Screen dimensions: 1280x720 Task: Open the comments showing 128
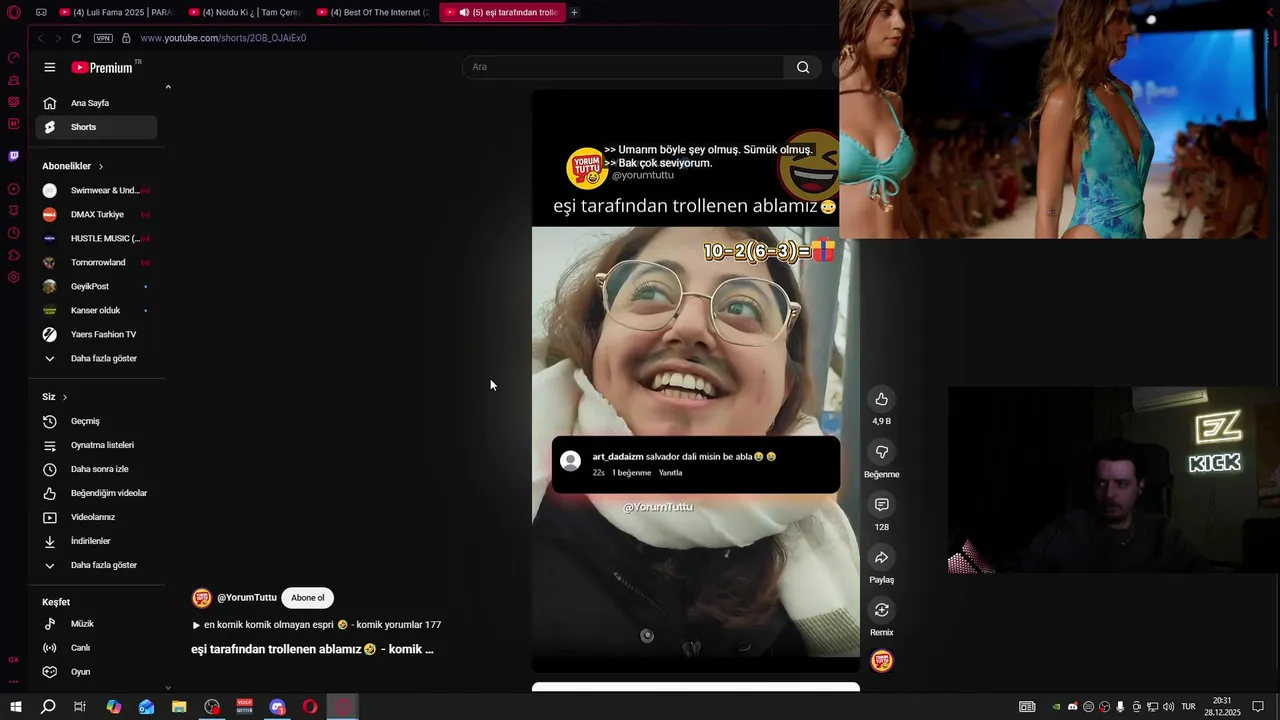pyautogui.click(x=881, y=505)
